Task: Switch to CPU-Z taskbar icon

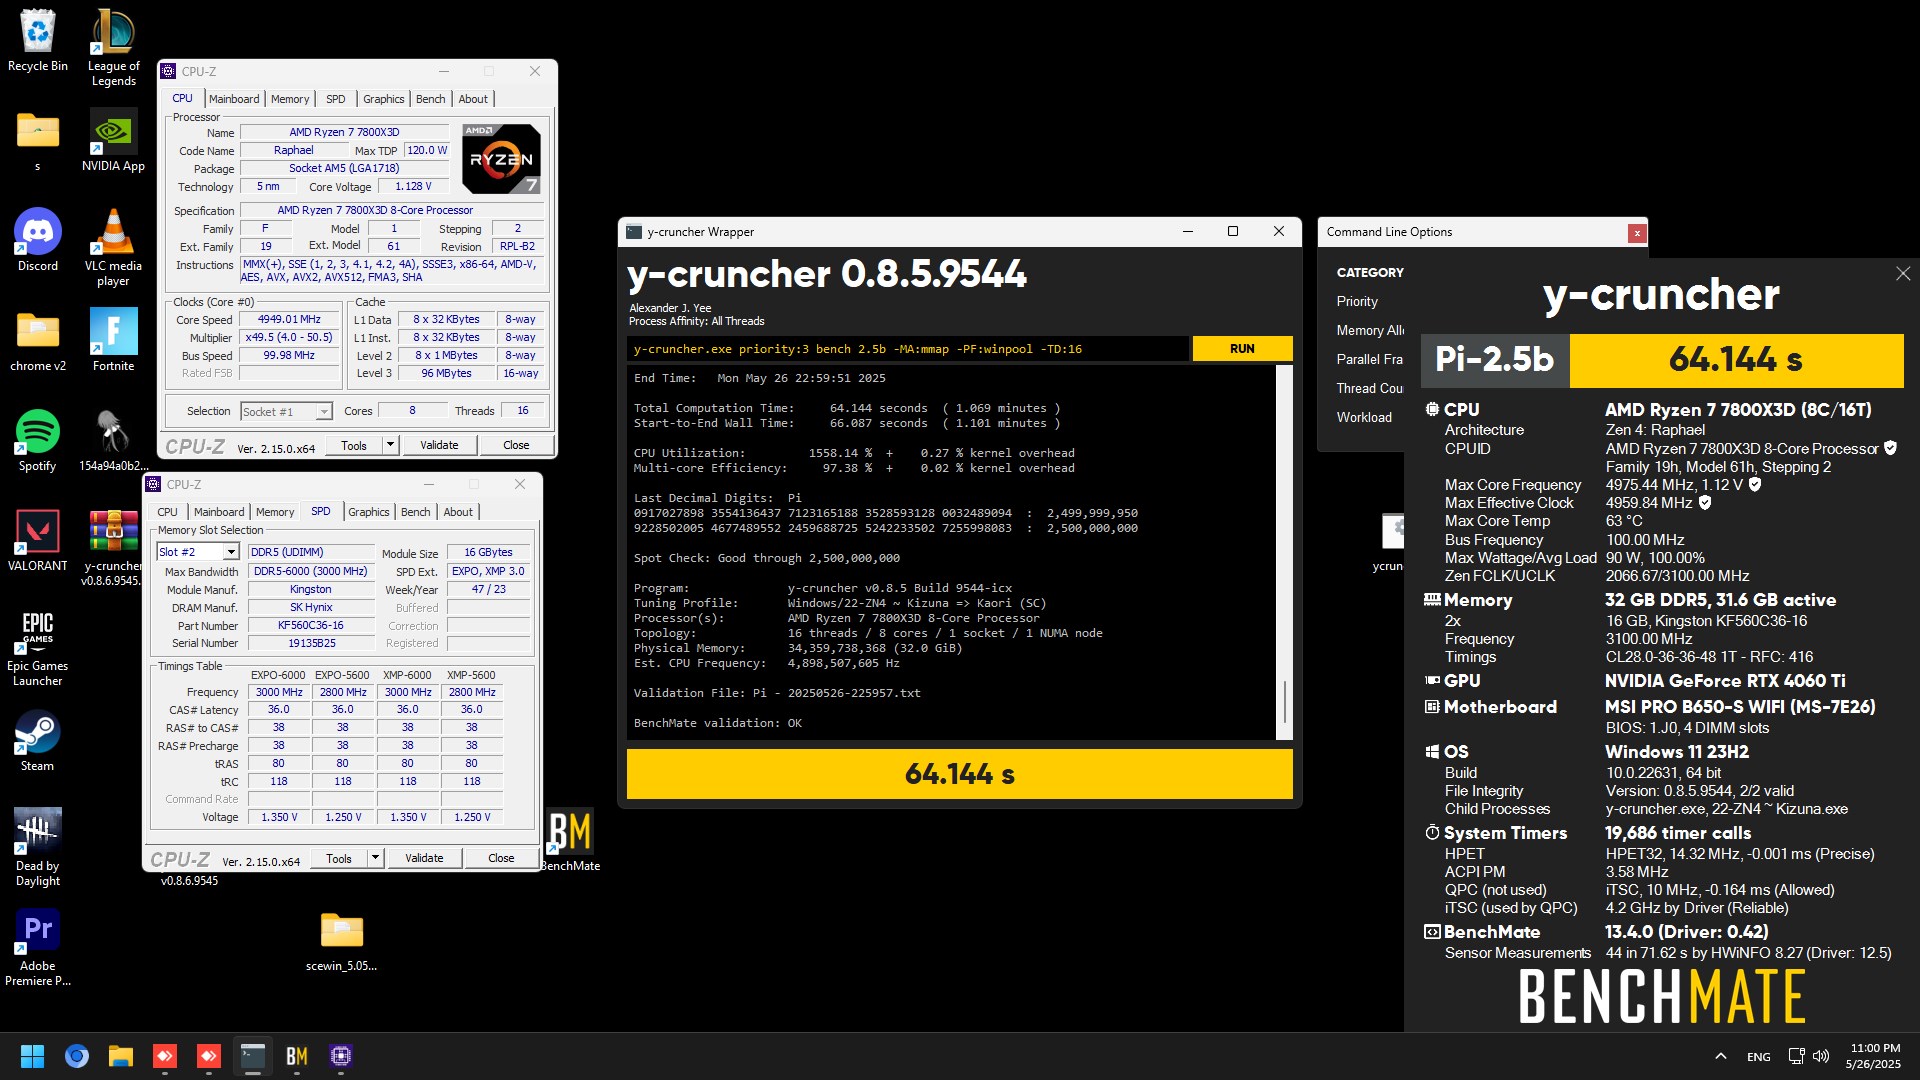Action: [341, 1056]
